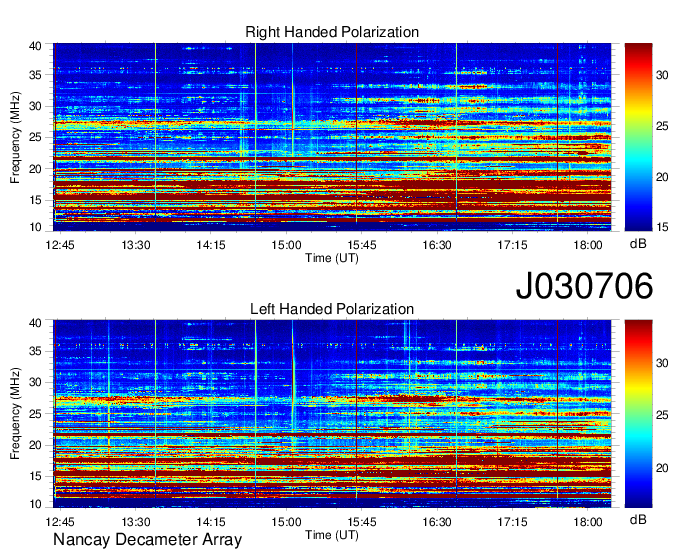Click the 17:15 time tick on right-handed plot
This screenshot has height=552, width=680.
(x=512, y=245)
